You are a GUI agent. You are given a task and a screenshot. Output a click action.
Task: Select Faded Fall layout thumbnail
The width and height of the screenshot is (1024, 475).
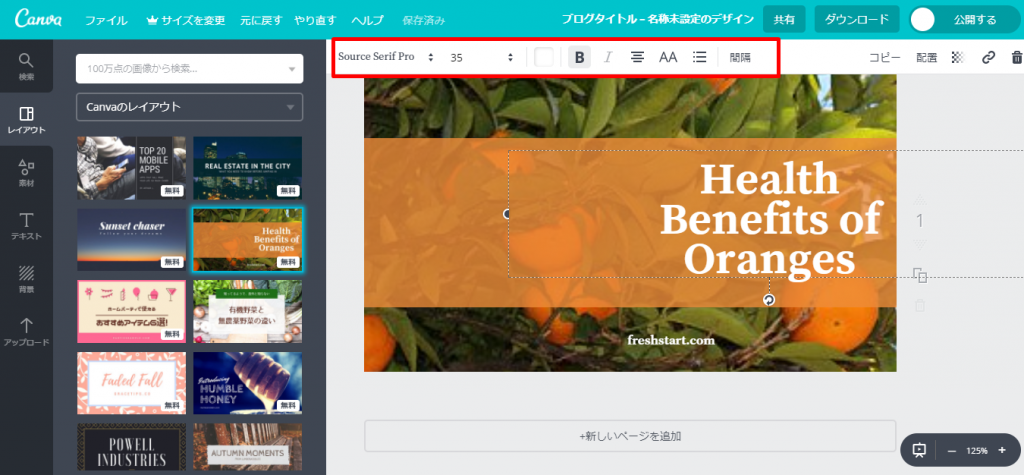click(x=131, y=384)
